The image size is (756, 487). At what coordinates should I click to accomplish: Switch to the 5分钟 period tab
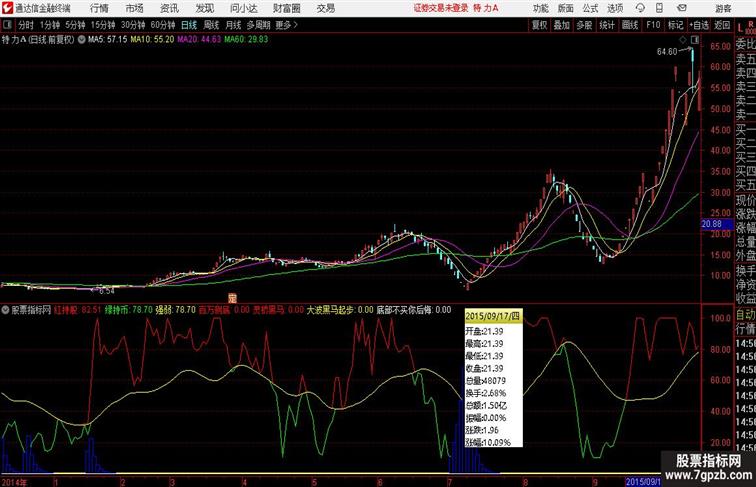[x=75, y=25]
